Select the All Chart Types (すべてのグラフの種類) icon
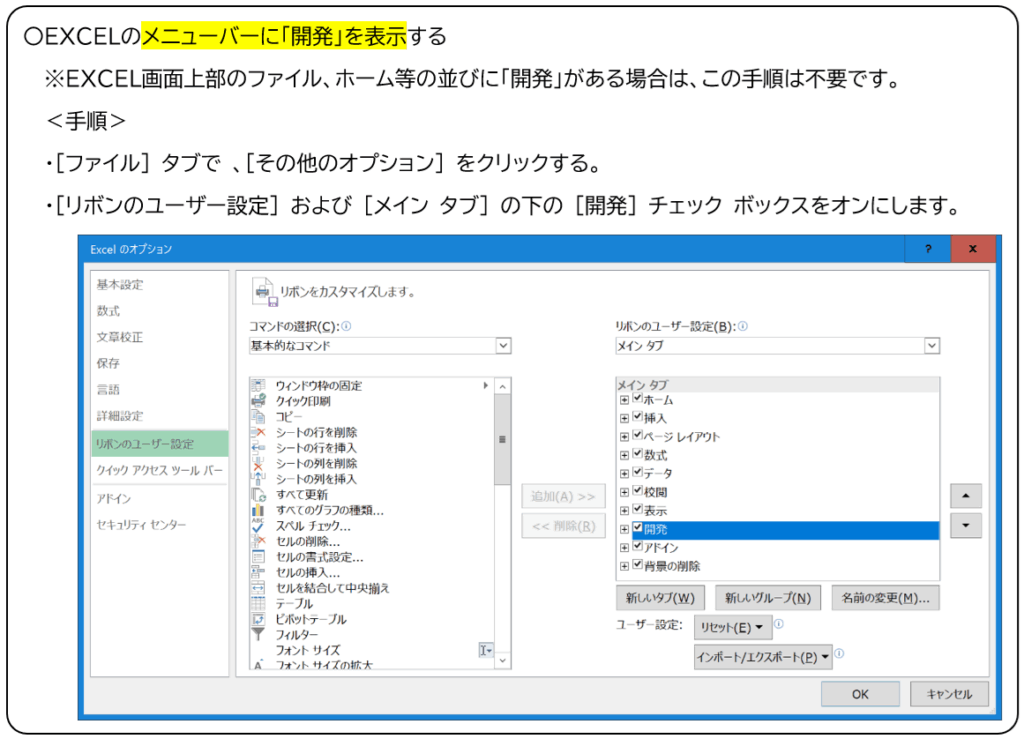 coord(258,510)
